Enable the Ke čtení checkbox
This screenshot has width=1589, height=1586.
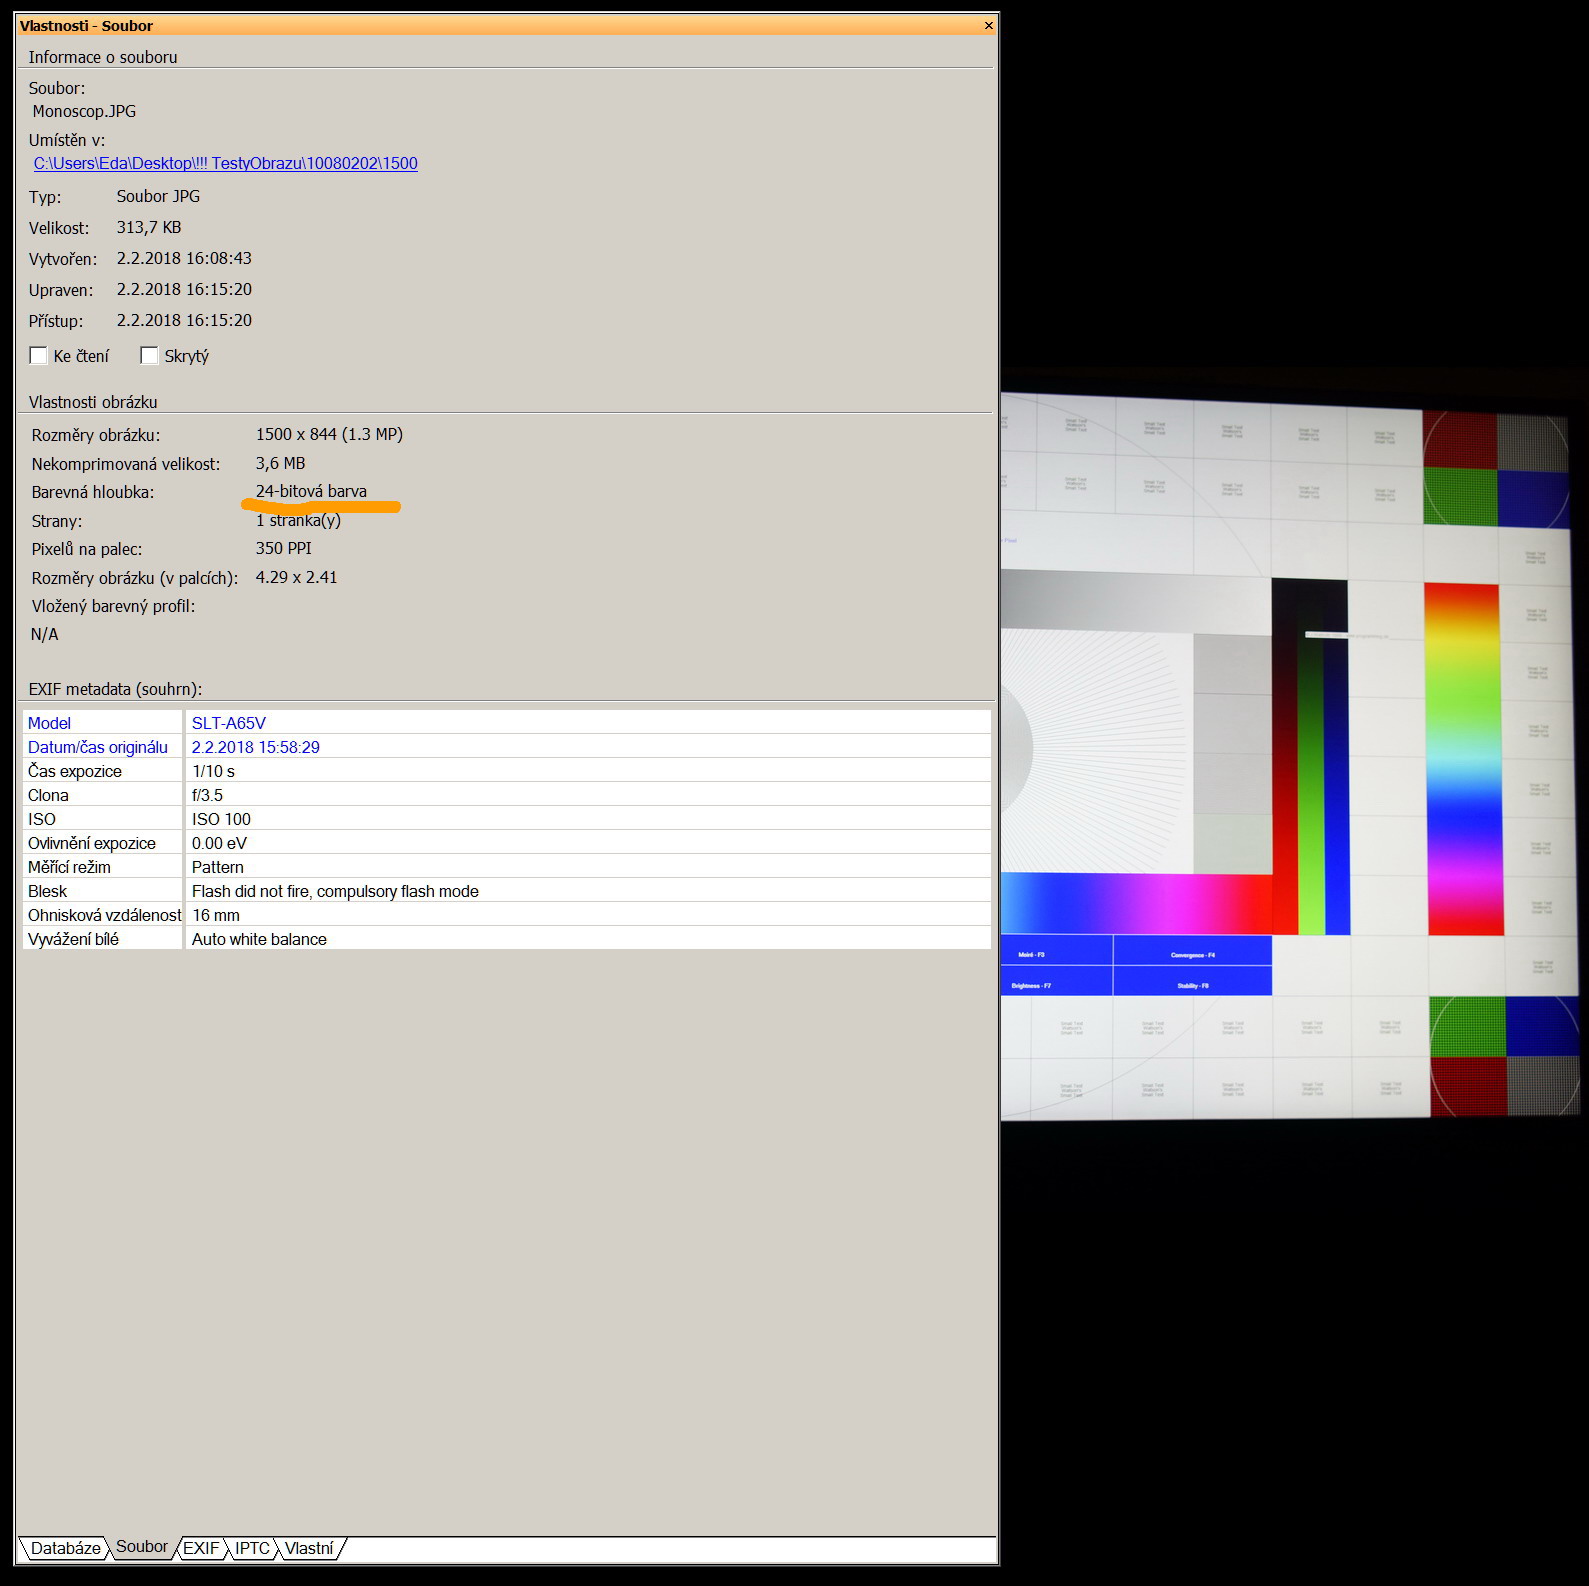click(39, 356)
